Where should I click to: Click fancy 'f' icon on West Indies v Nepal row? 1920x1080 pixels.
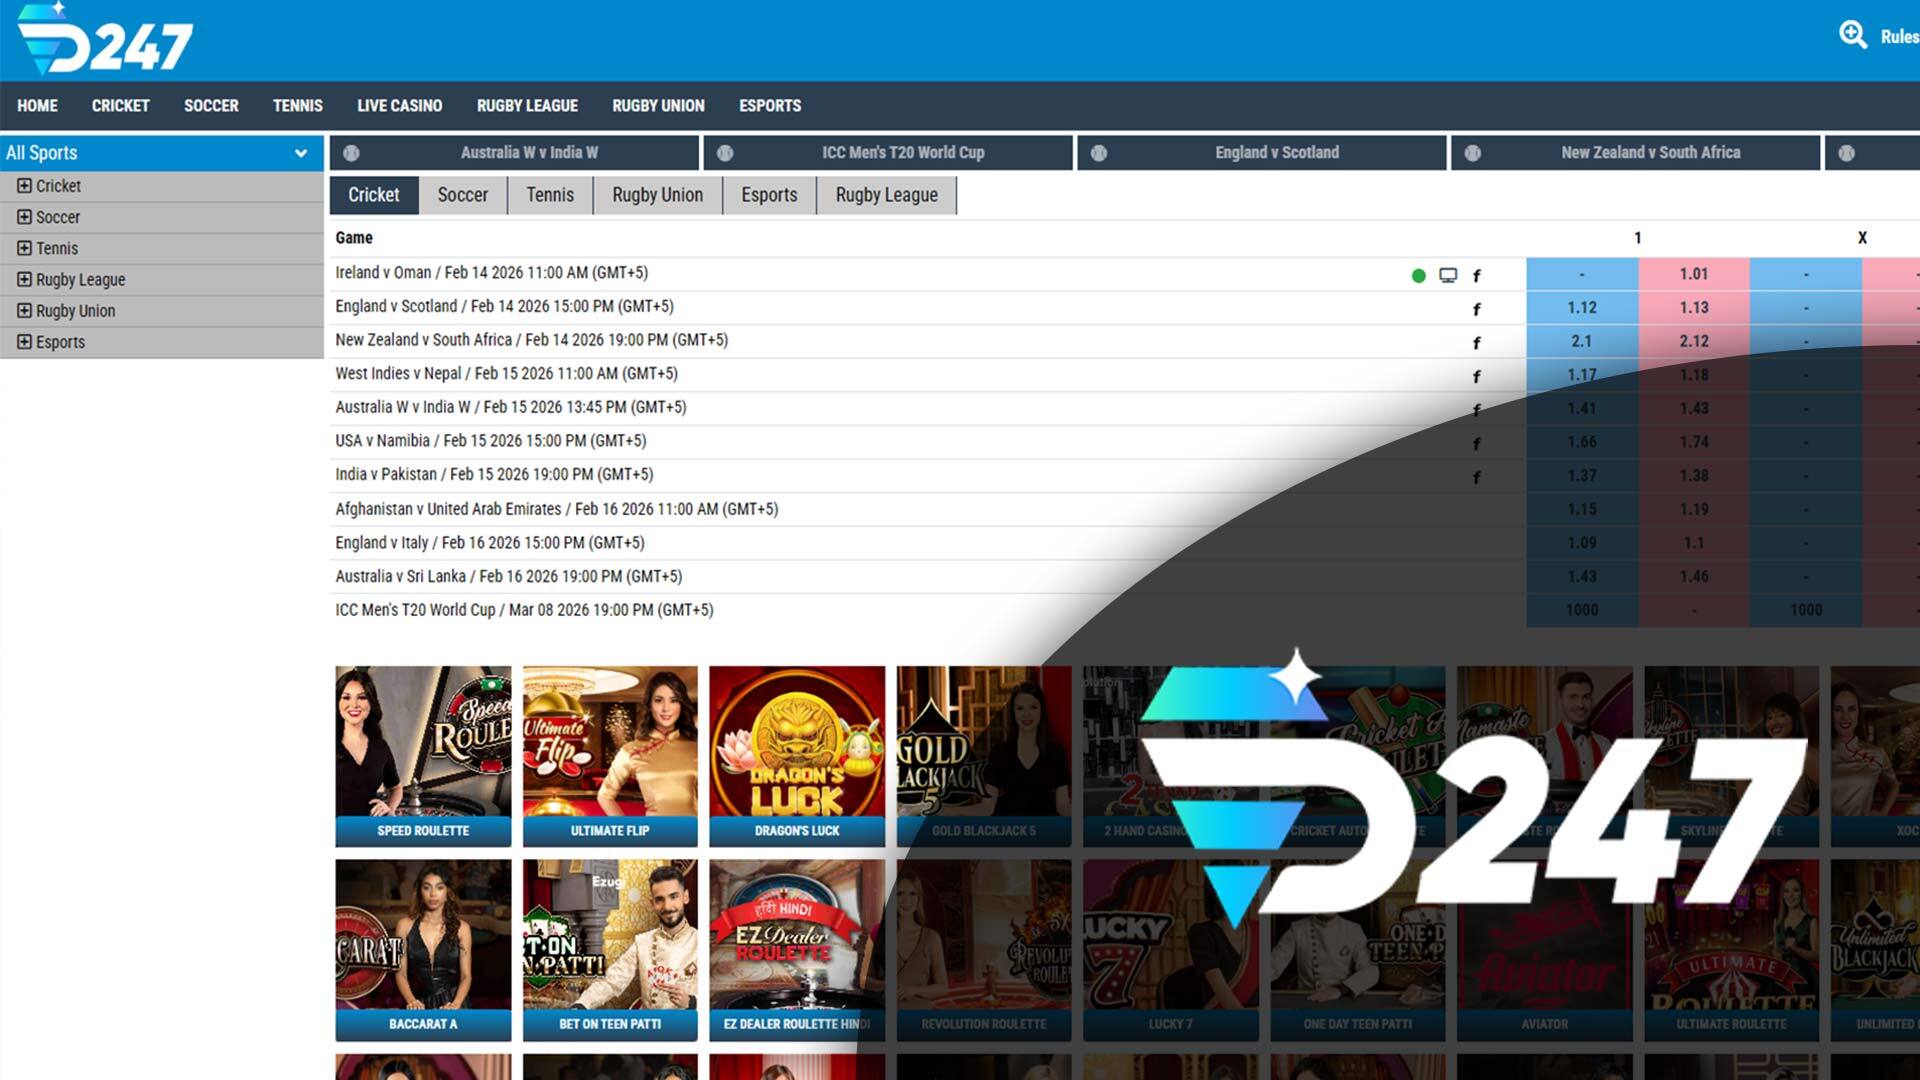[x=1476, y=376]
